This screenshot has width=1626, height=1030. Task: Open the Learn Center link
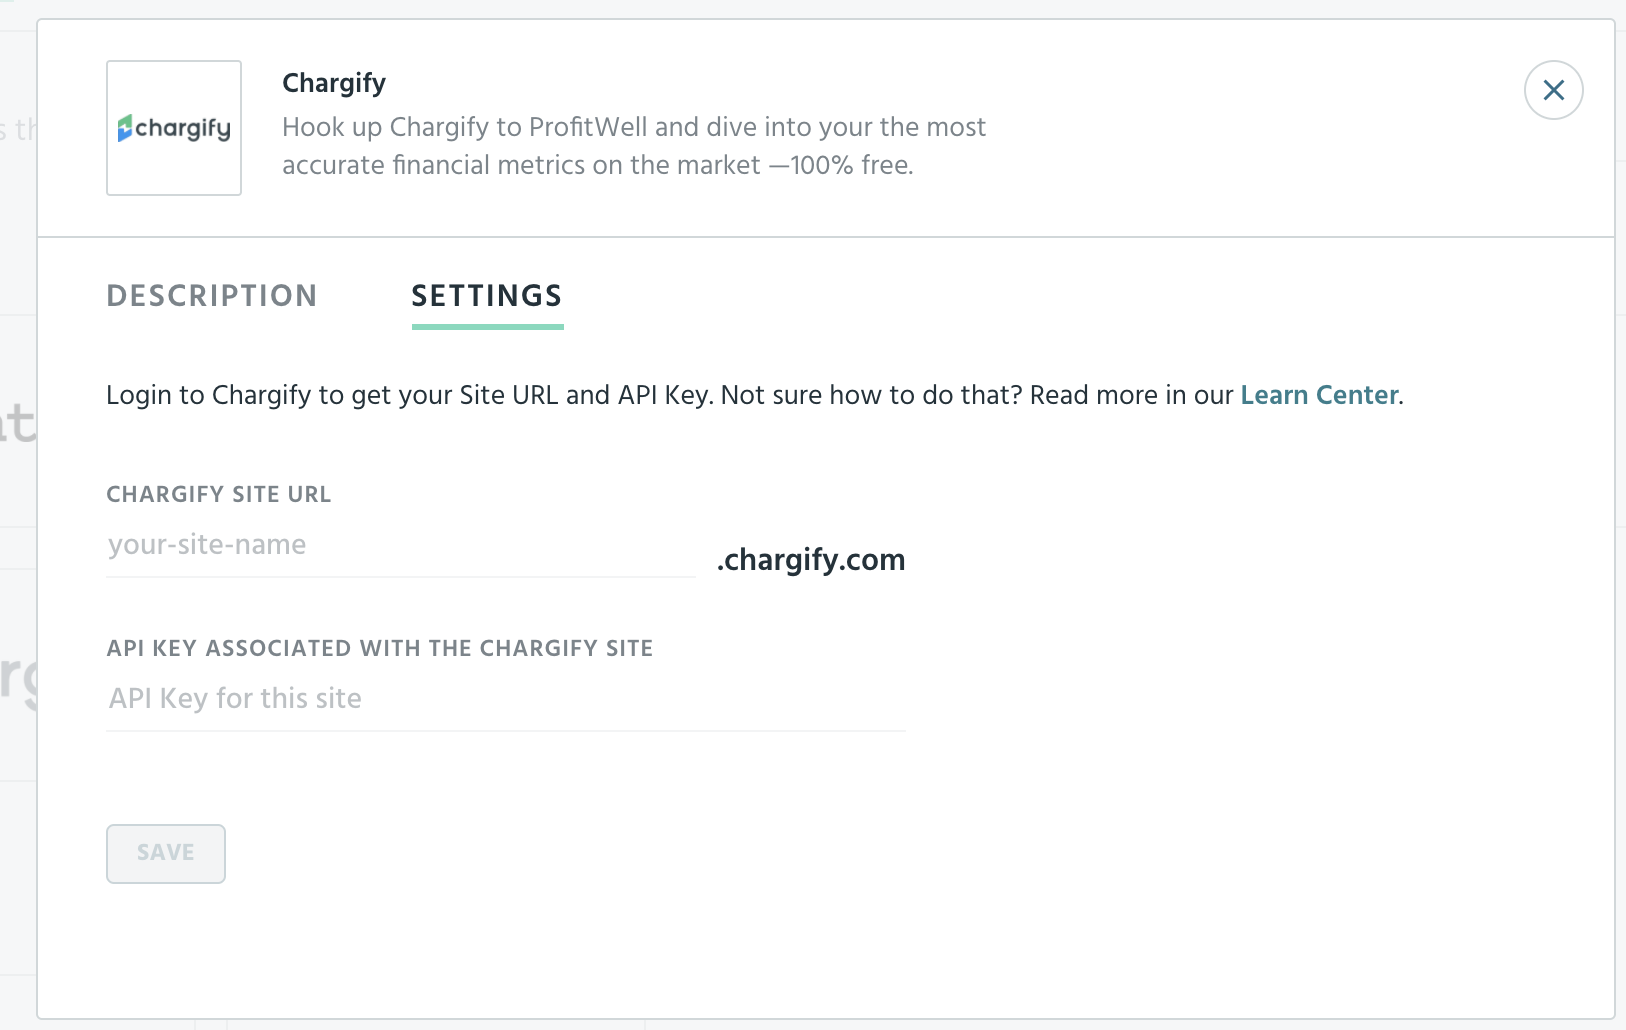[x=1319, y=395]
